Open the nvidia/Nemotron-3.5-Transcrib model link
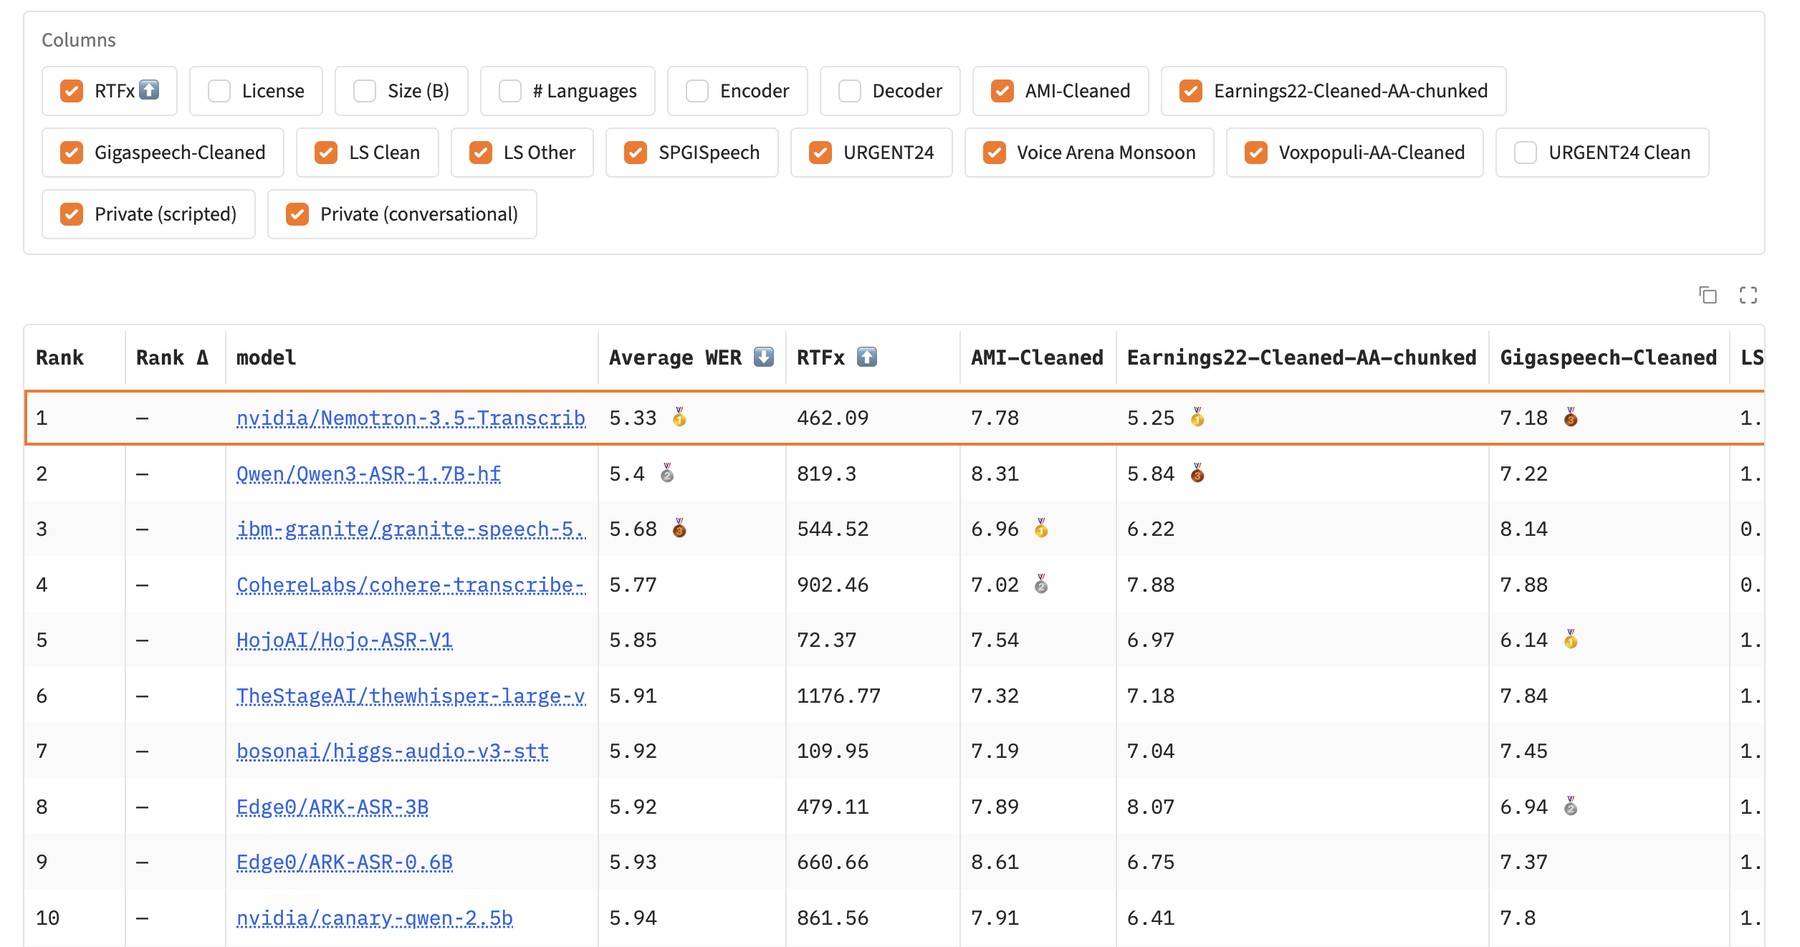 [x=411, y=418]
